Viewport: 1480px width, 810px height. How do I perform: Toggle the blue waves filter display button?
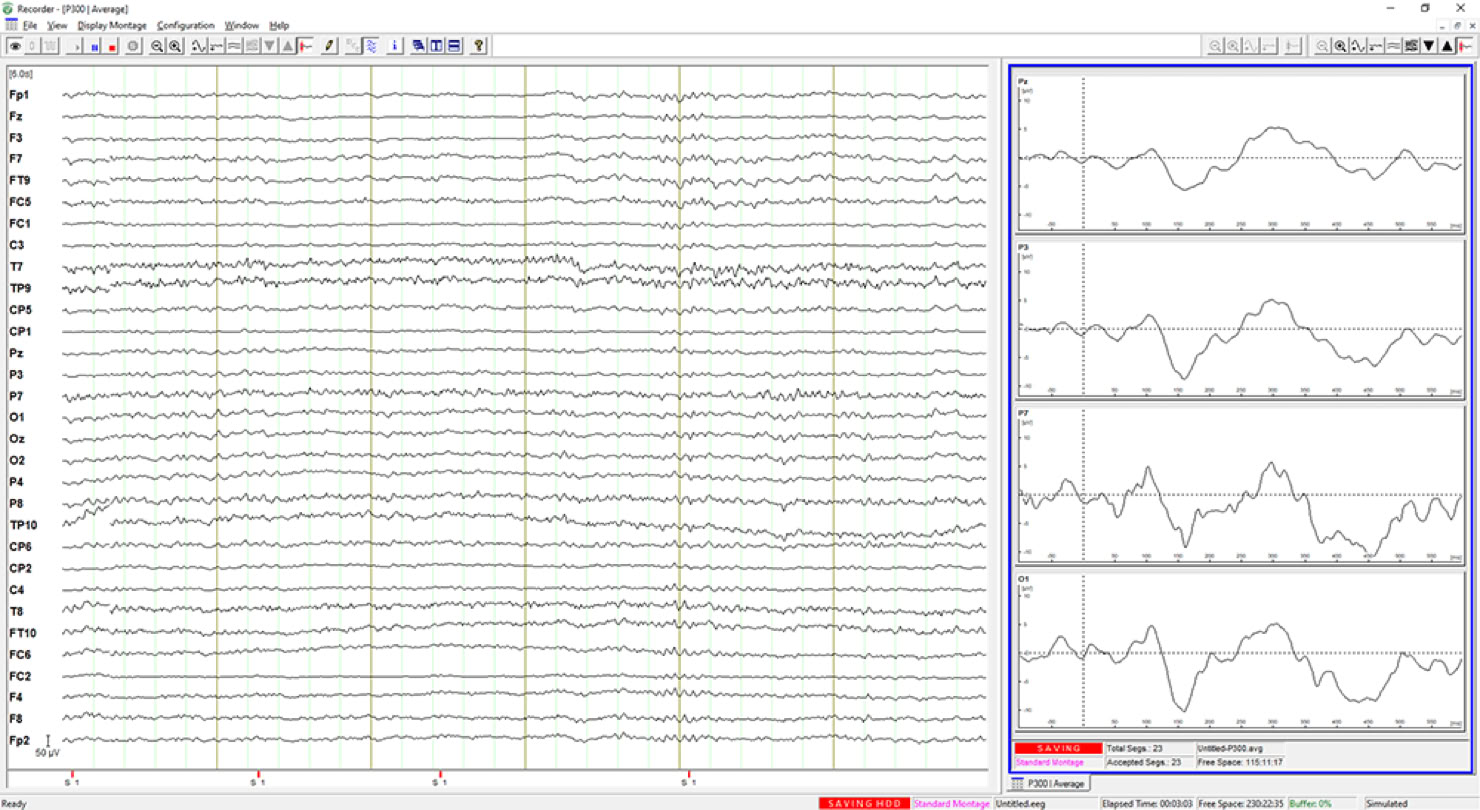coord(371,46)
